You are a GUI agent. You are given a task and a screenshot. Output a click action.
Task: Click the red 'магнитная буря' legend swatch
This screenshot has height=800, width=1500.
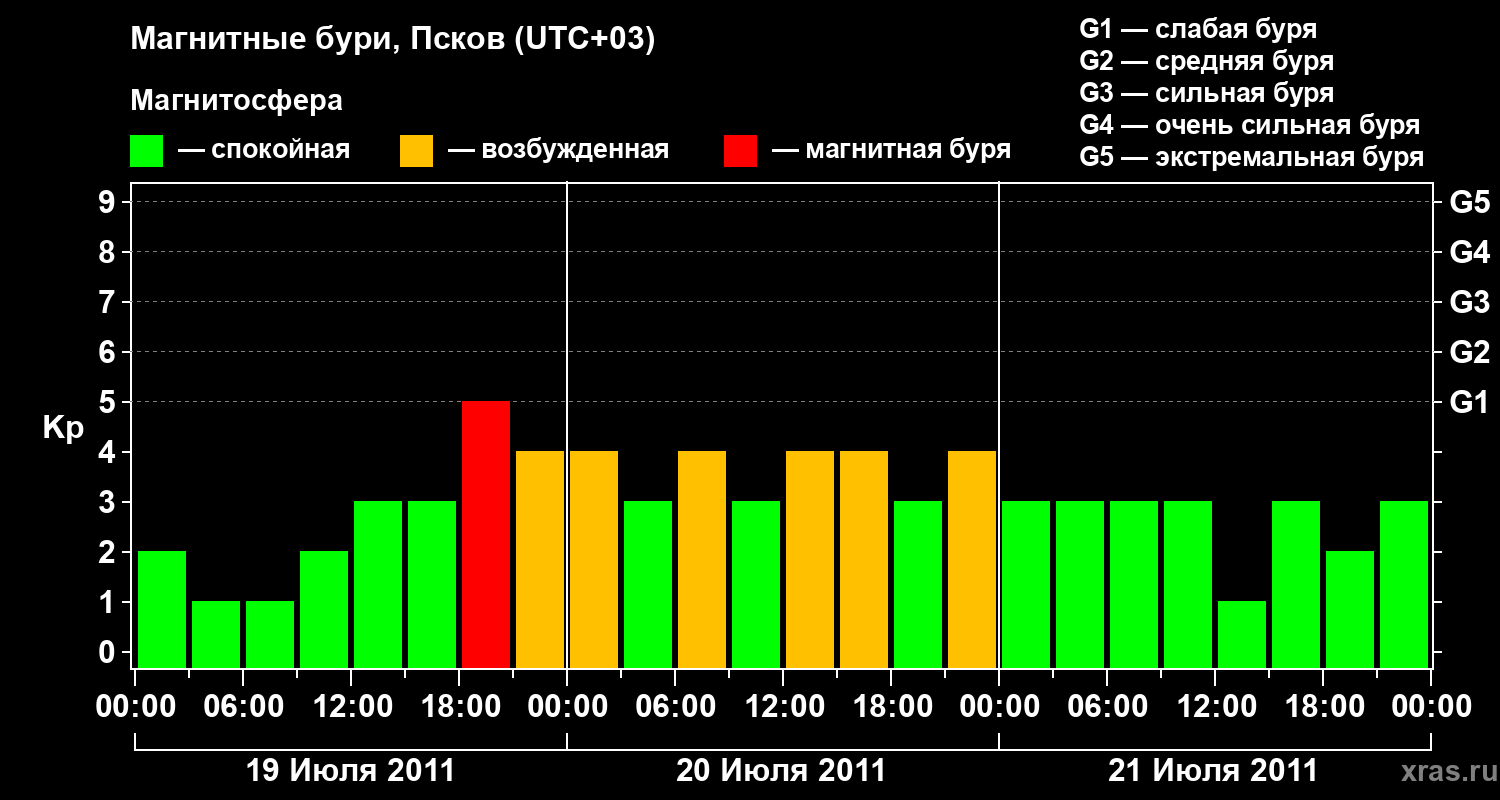pos(740,151)
